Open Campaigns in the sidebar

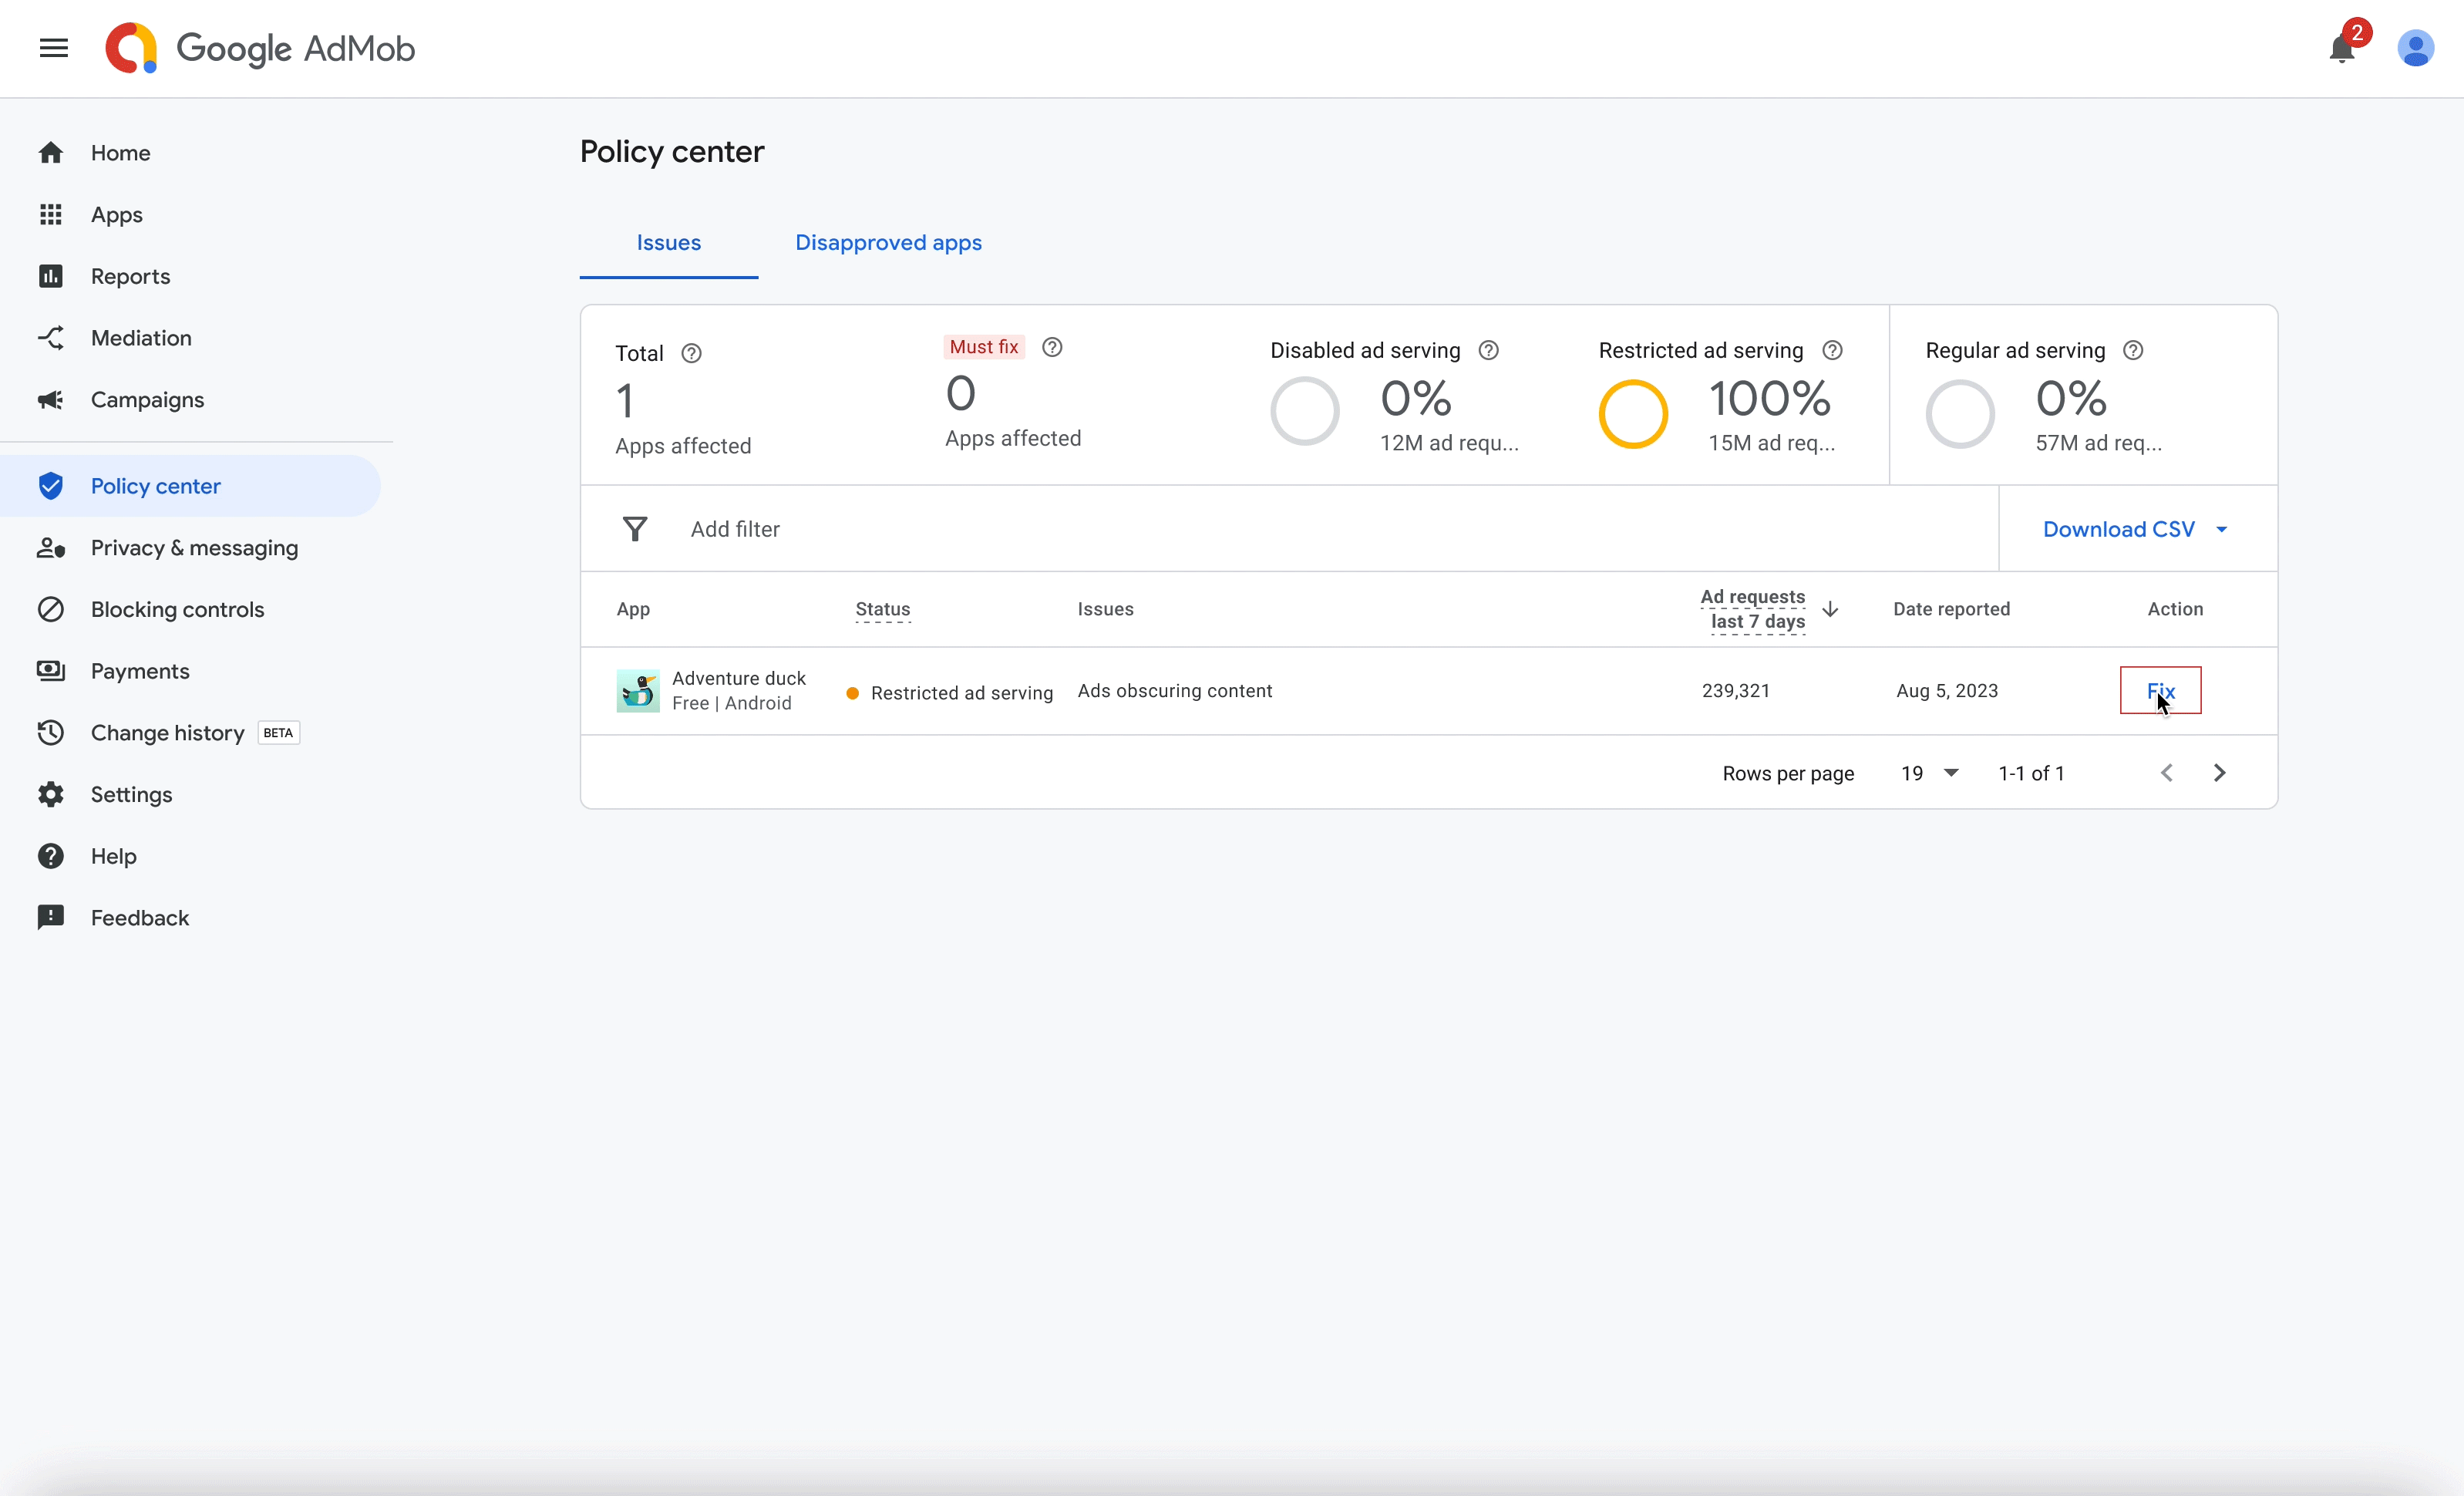point(147,400)
